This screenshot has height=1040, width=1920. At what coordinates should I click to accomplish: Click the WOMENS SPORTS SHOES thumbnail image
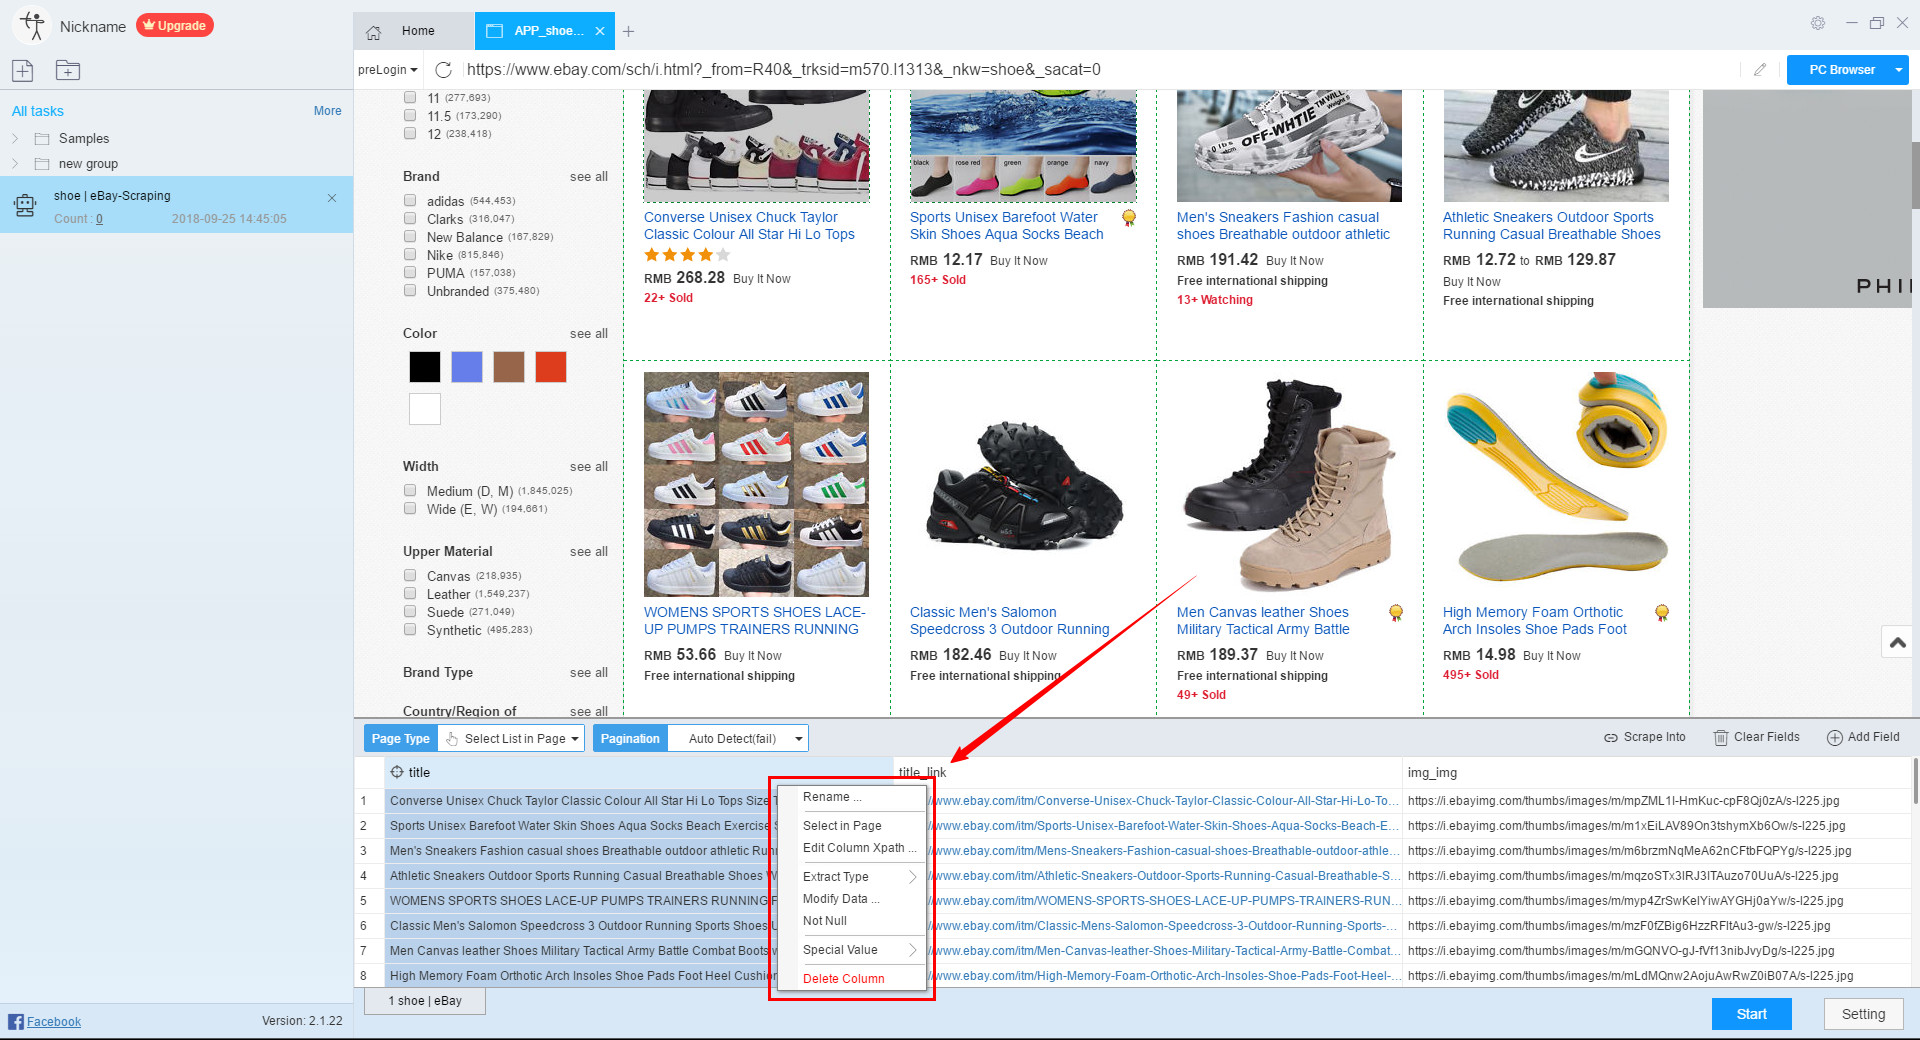pos(756,484)
